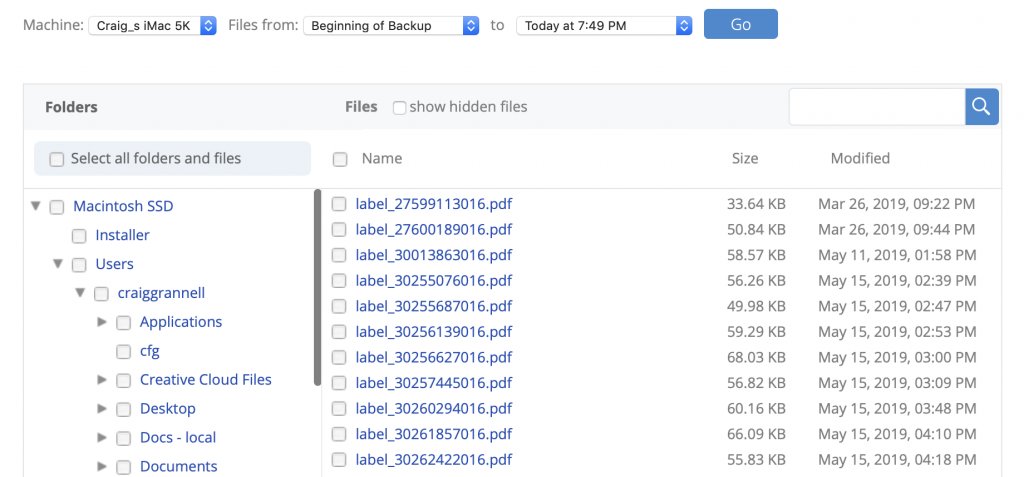Open file label_30256627016.pdf
Viewport: 1024px width, 477px height.
click(434, 357)
